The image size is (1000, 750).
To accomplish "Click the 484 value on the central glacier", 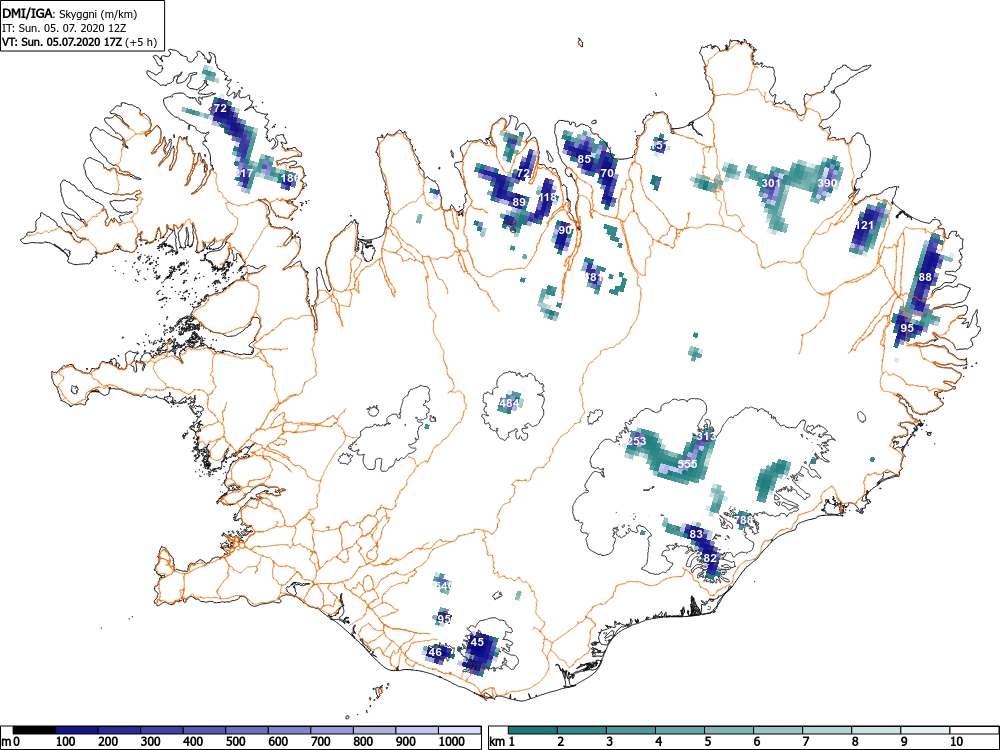I will pyautogui.click(x=509, y=403).
